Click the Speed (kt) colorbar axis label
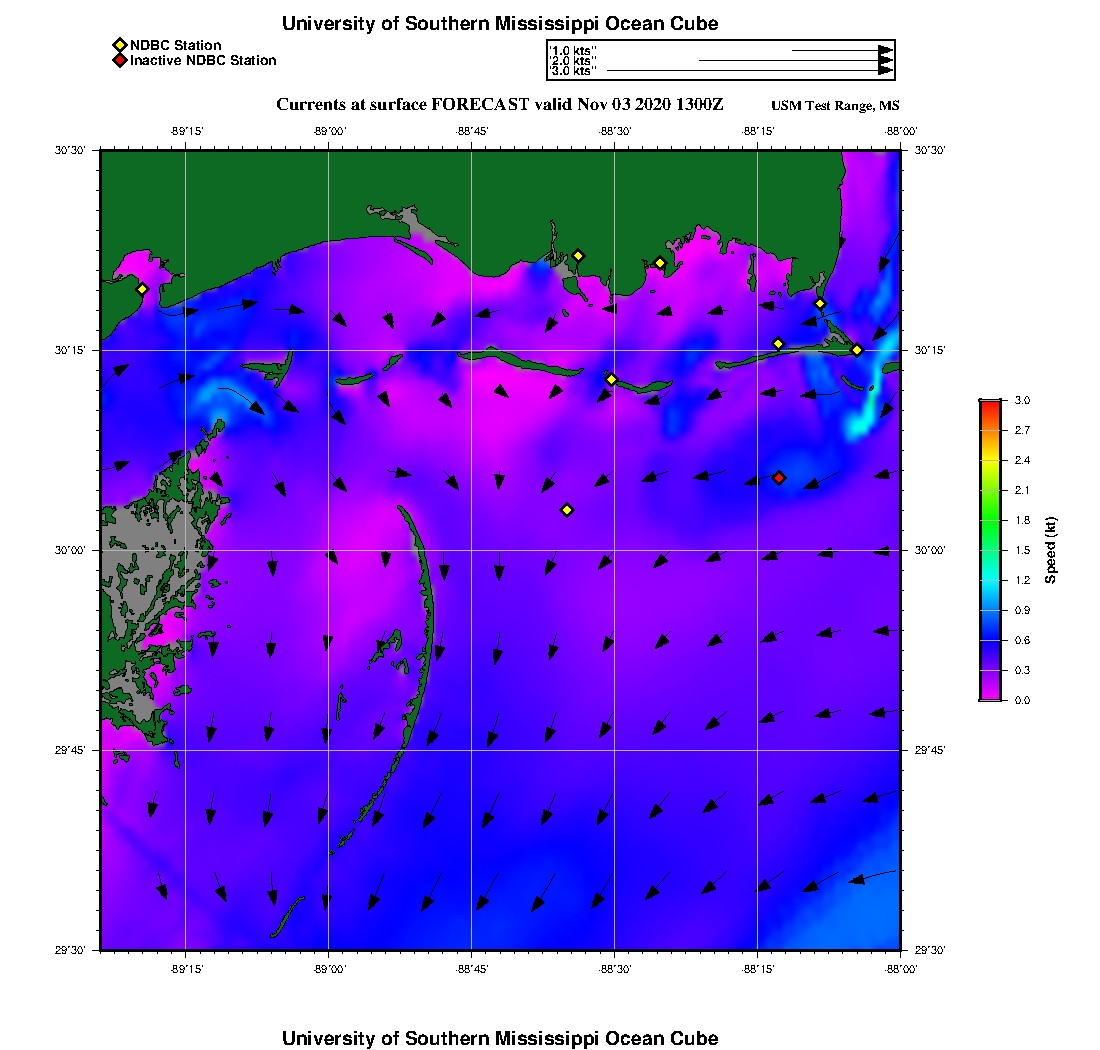This screenshot has width=1100, height=1050. coord(1050,551)
